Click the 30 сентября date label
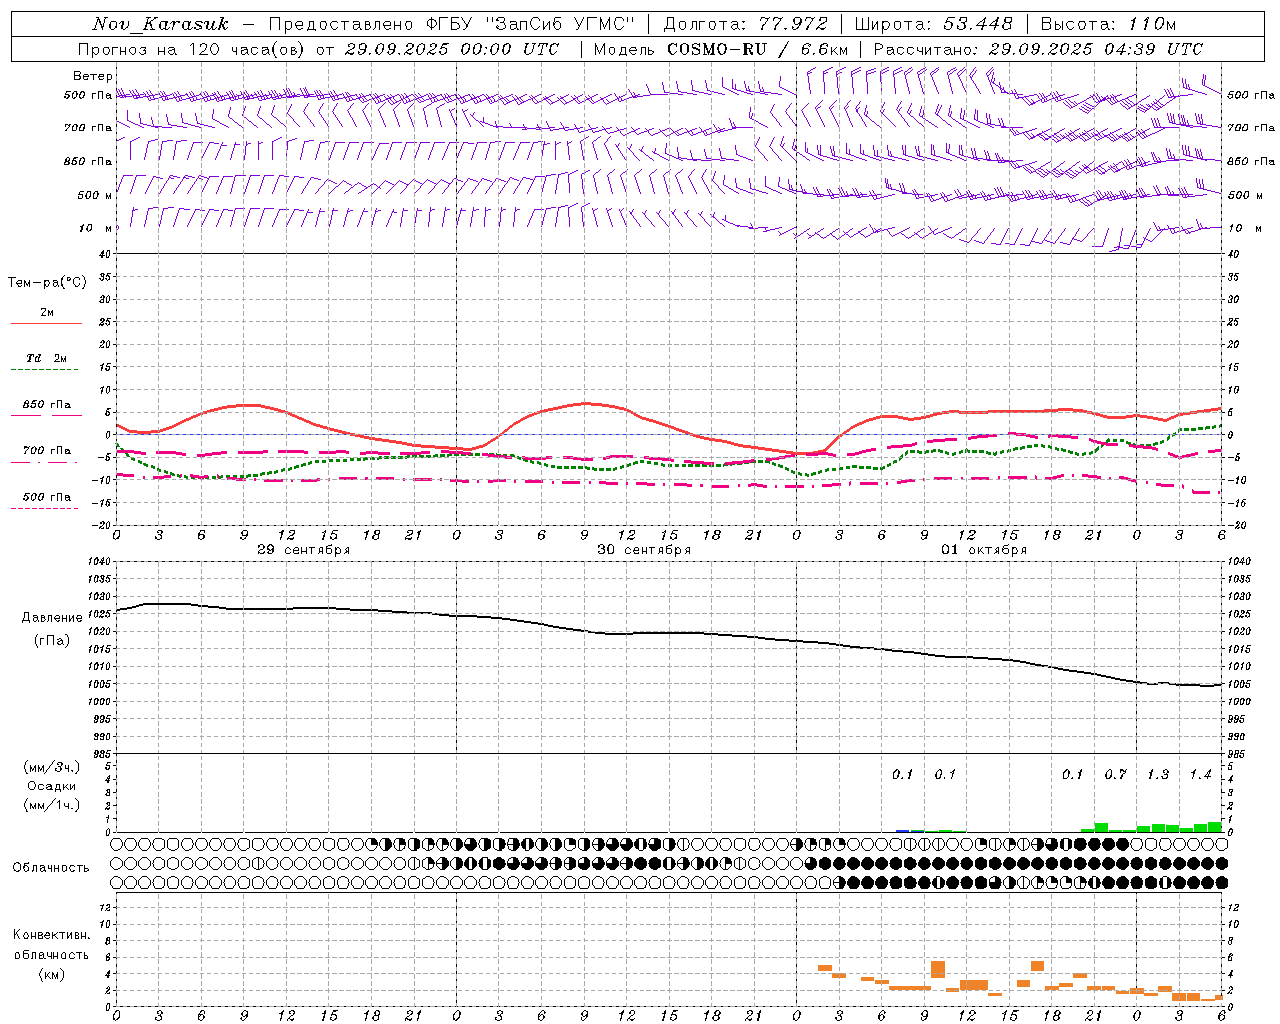Viewport: 1280px width, 1024px height. (644, 550)
